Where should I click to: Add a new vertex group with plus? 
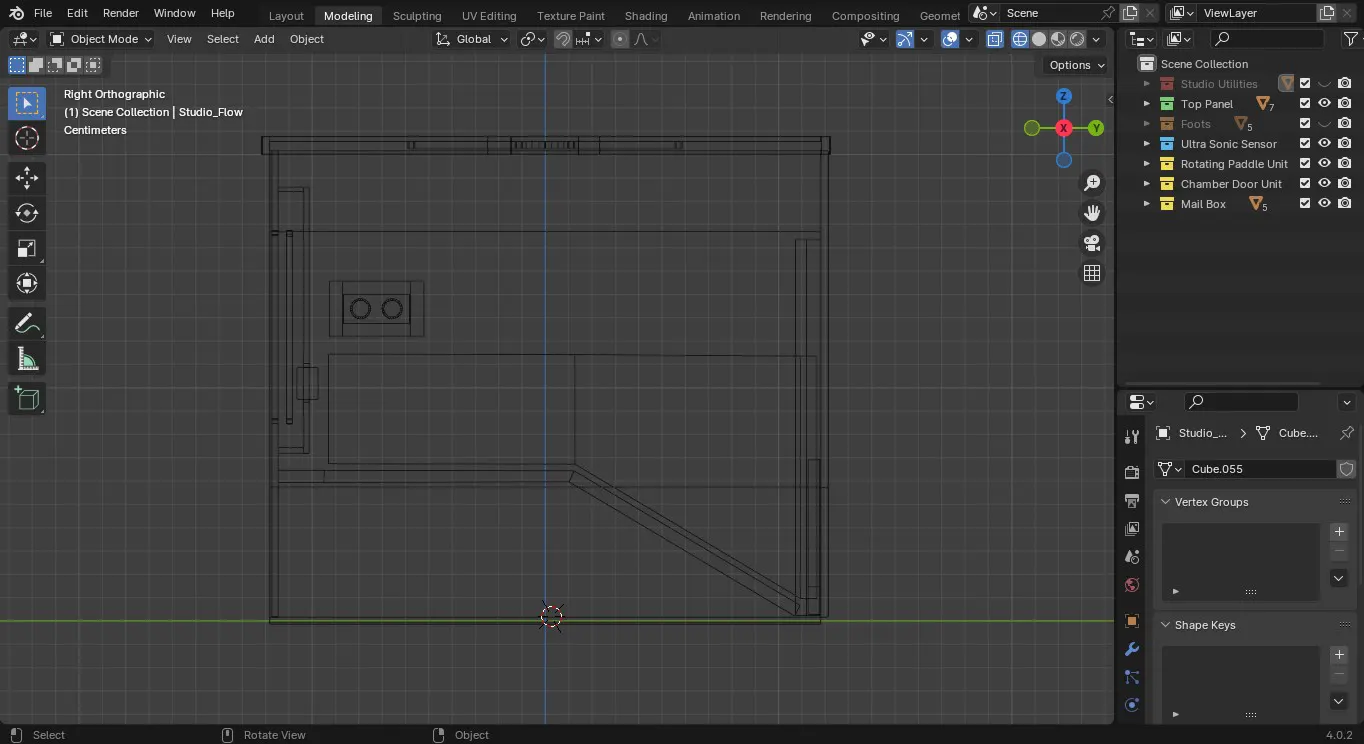pyautogui.click(x=1339, y=532)
